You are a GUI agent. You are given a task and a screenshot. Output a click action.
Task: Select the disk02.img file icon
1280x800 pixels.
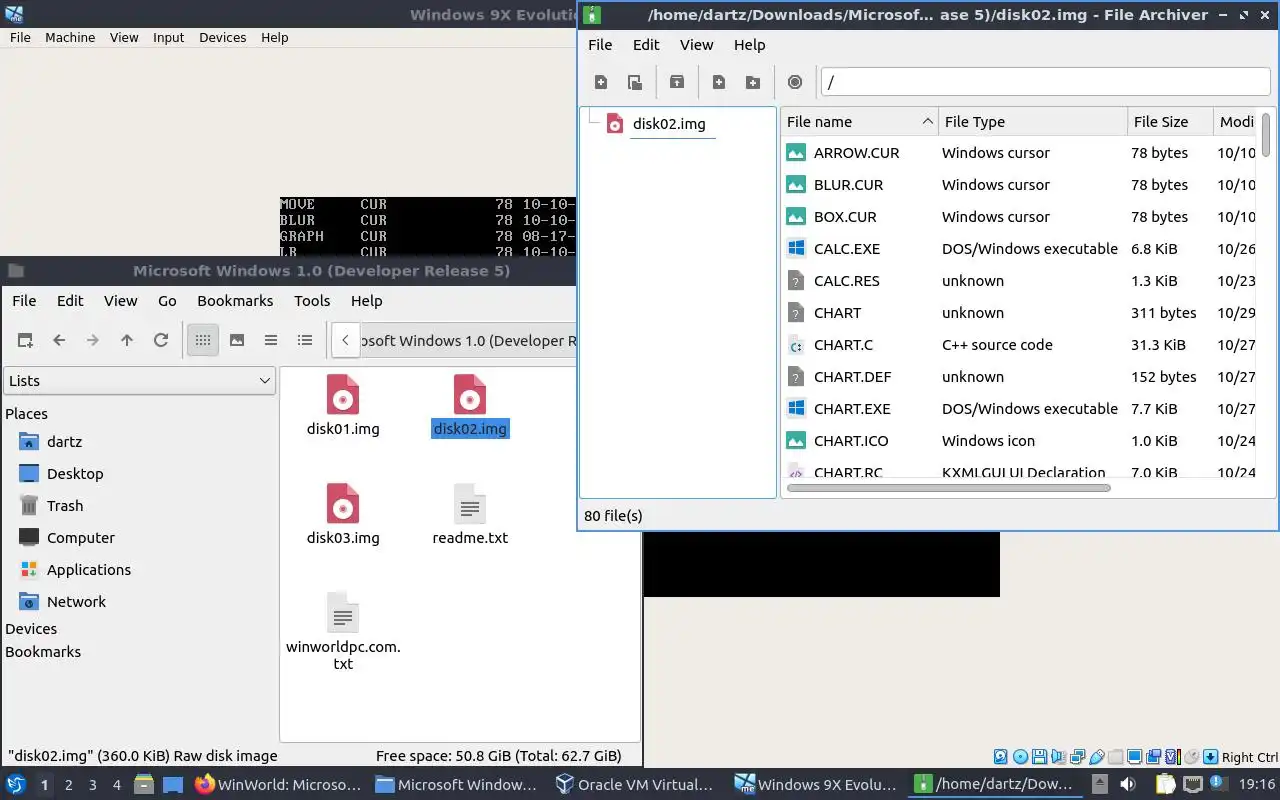(x=470, y=405)
